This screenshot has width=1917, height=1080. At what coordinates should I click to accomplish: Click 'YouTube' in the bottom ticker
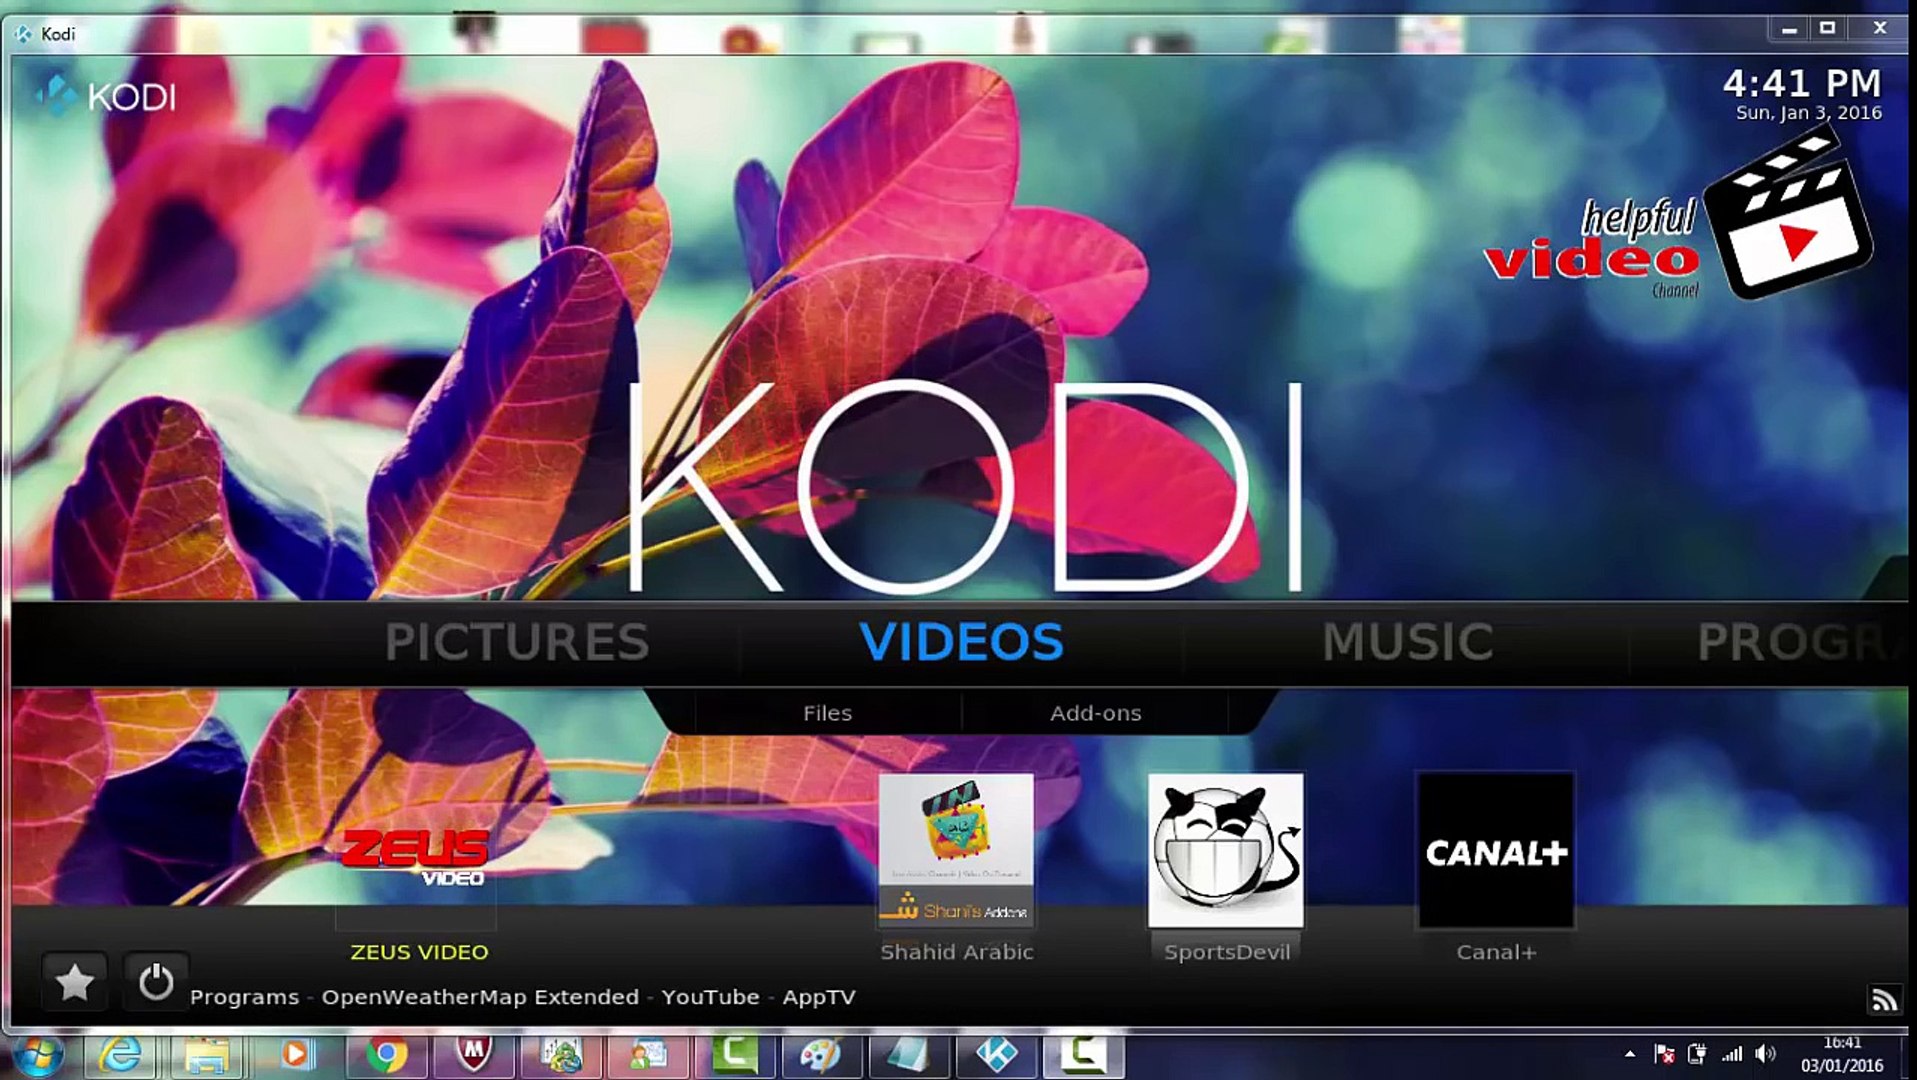point(710,997)
